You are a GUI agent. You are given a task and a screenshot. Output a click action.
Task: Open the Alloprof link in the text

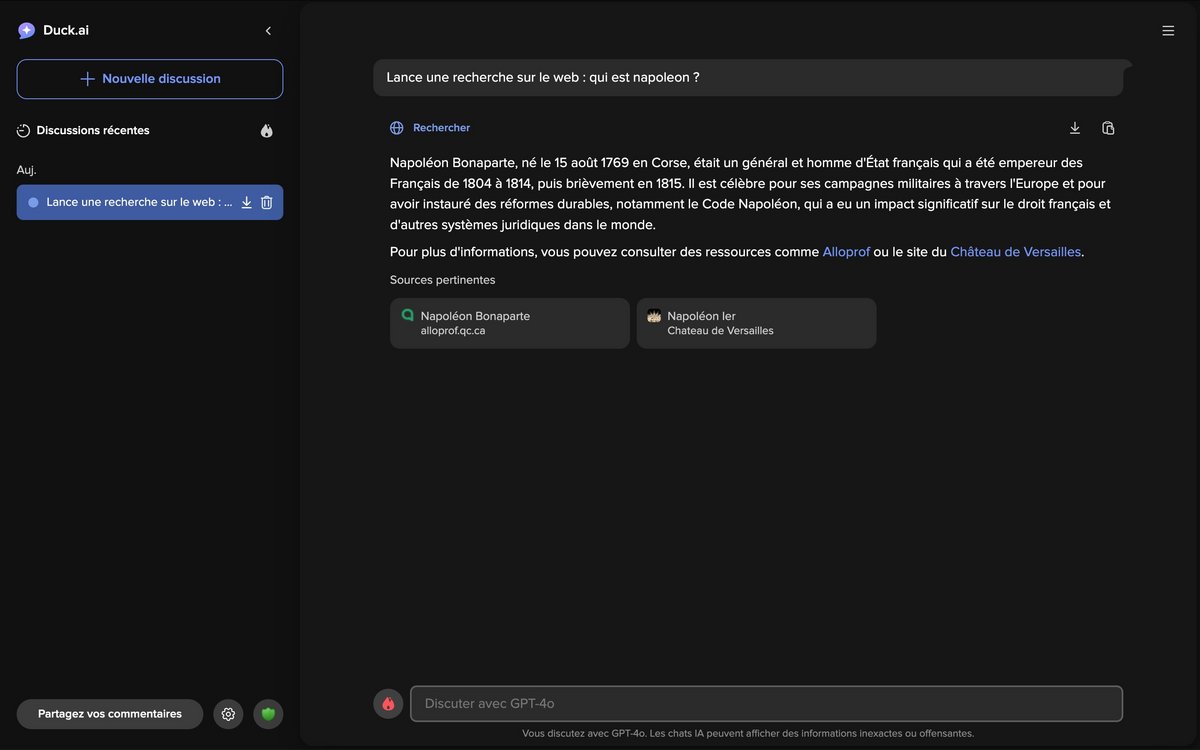pos(846,252)
